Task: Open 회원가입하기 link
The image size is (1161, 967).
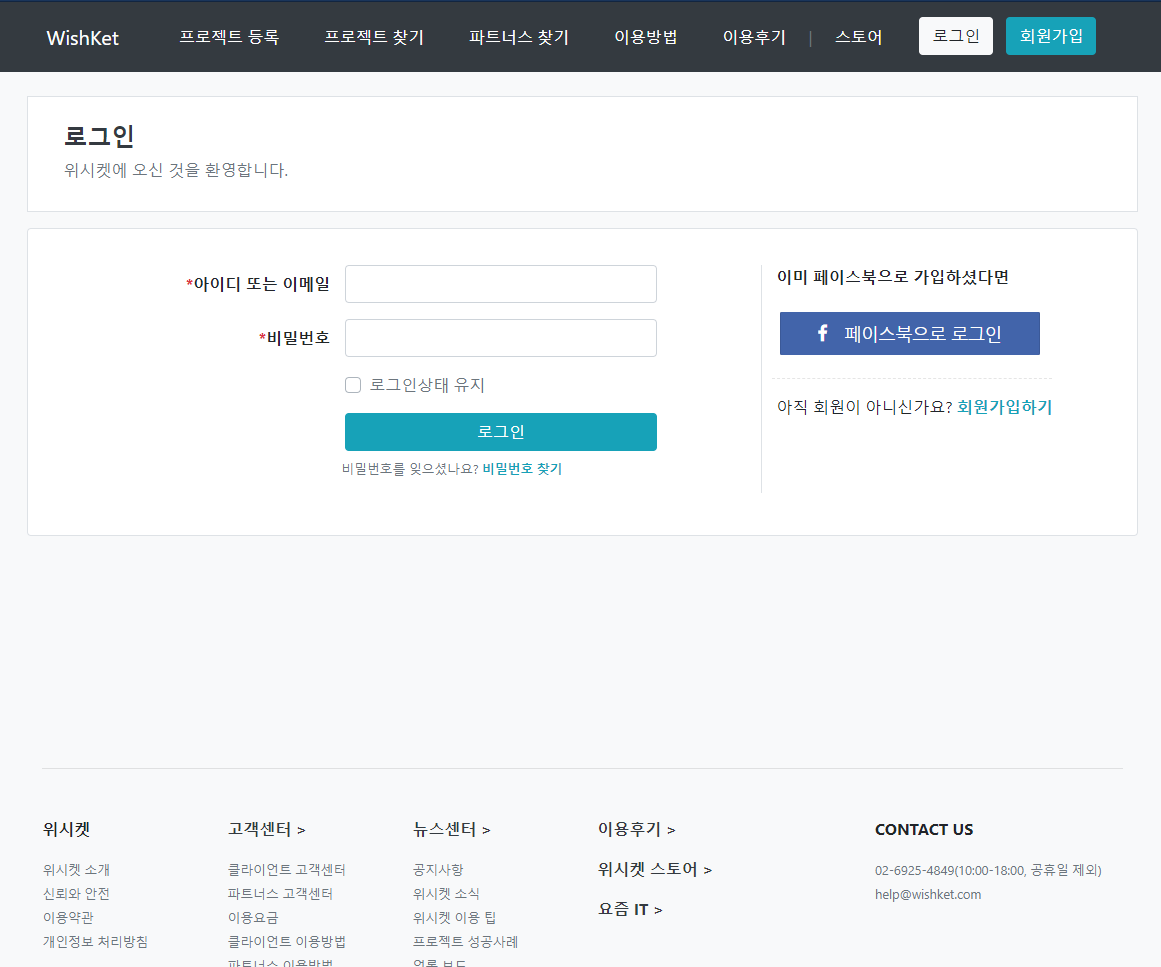Action: click(1004, 406)
